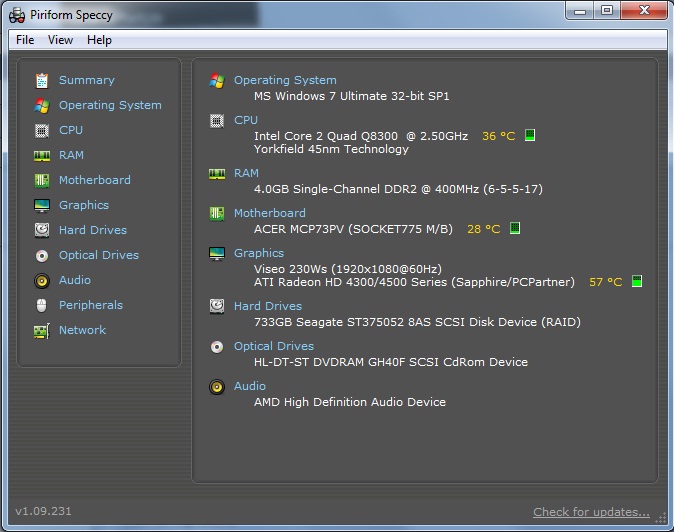The image size is (675, 532).
Task: Click the Windows flag icon in summary pane
Action: 217,80
